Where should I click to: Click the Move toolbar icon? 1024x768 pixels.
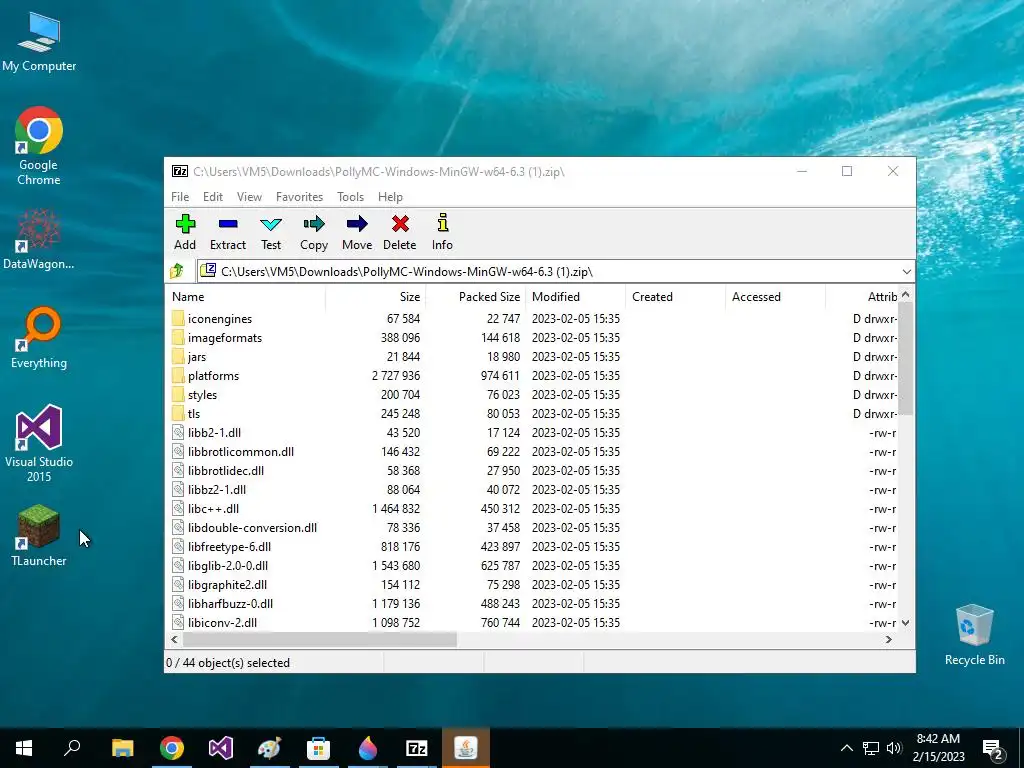[x=357, y=232]
